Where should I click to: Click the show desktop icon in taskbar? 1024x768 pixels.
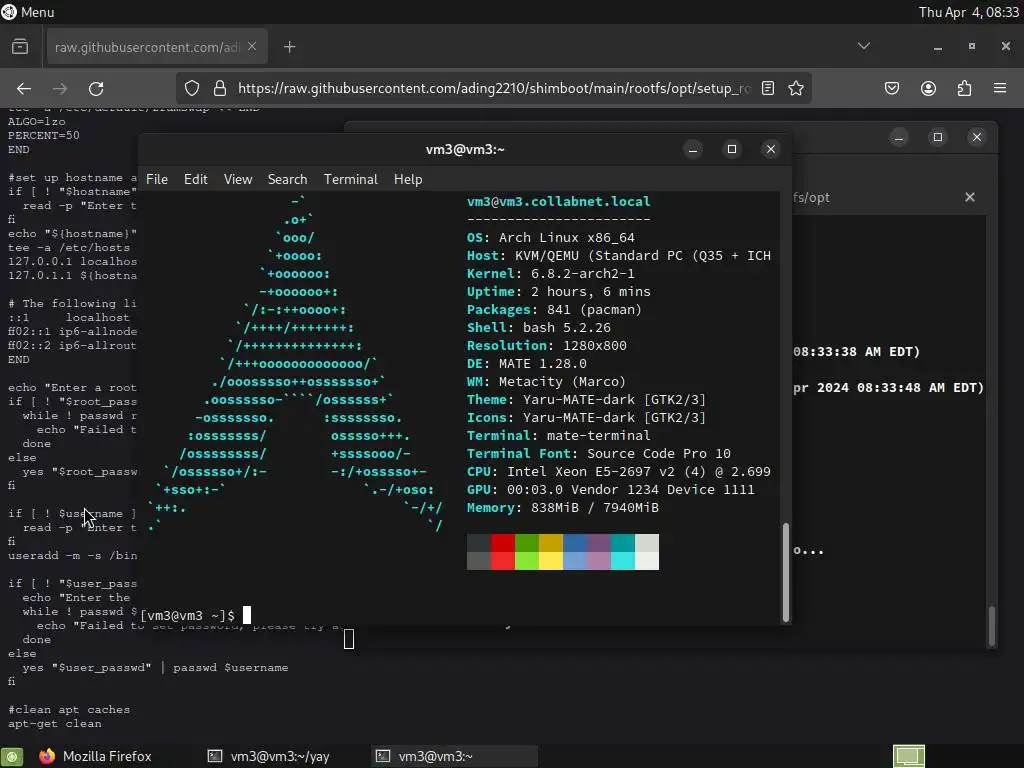[x=12, y=756]
